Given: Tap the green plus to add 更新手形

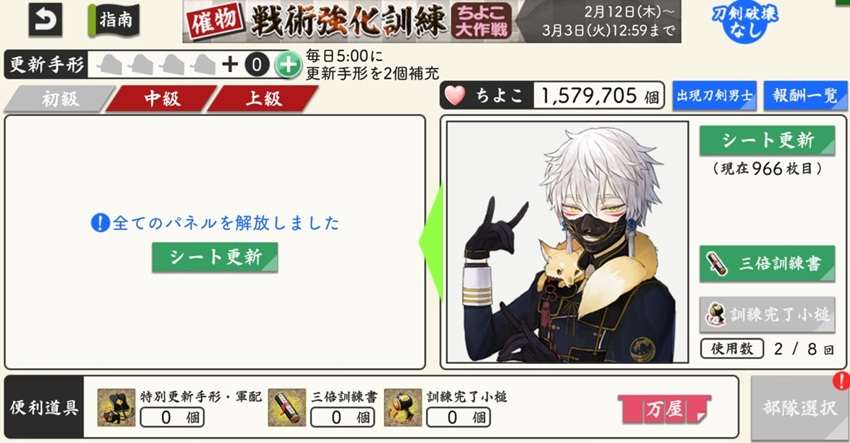Looking at the screenshot, I should pos(287,66).
